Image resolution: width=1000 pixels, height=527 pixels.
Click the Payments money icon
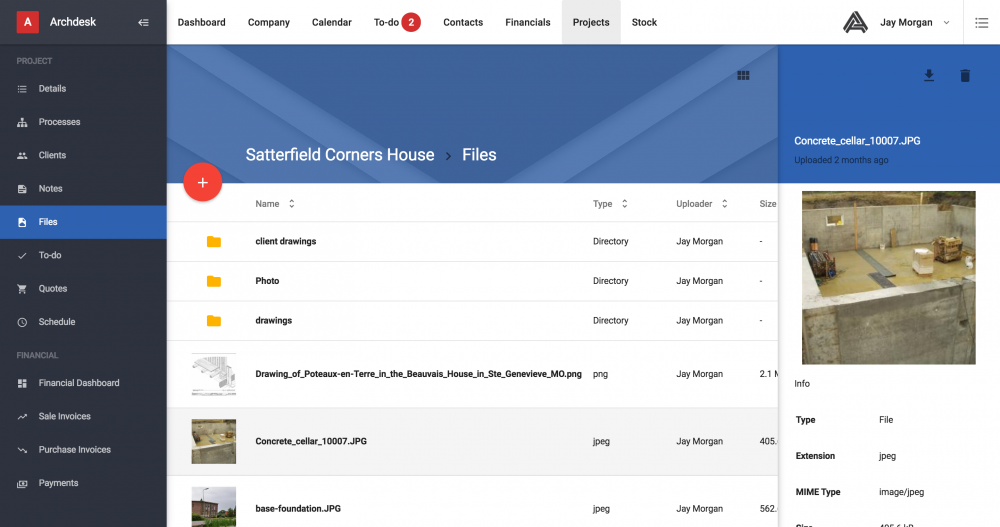[x=22, y=484]
